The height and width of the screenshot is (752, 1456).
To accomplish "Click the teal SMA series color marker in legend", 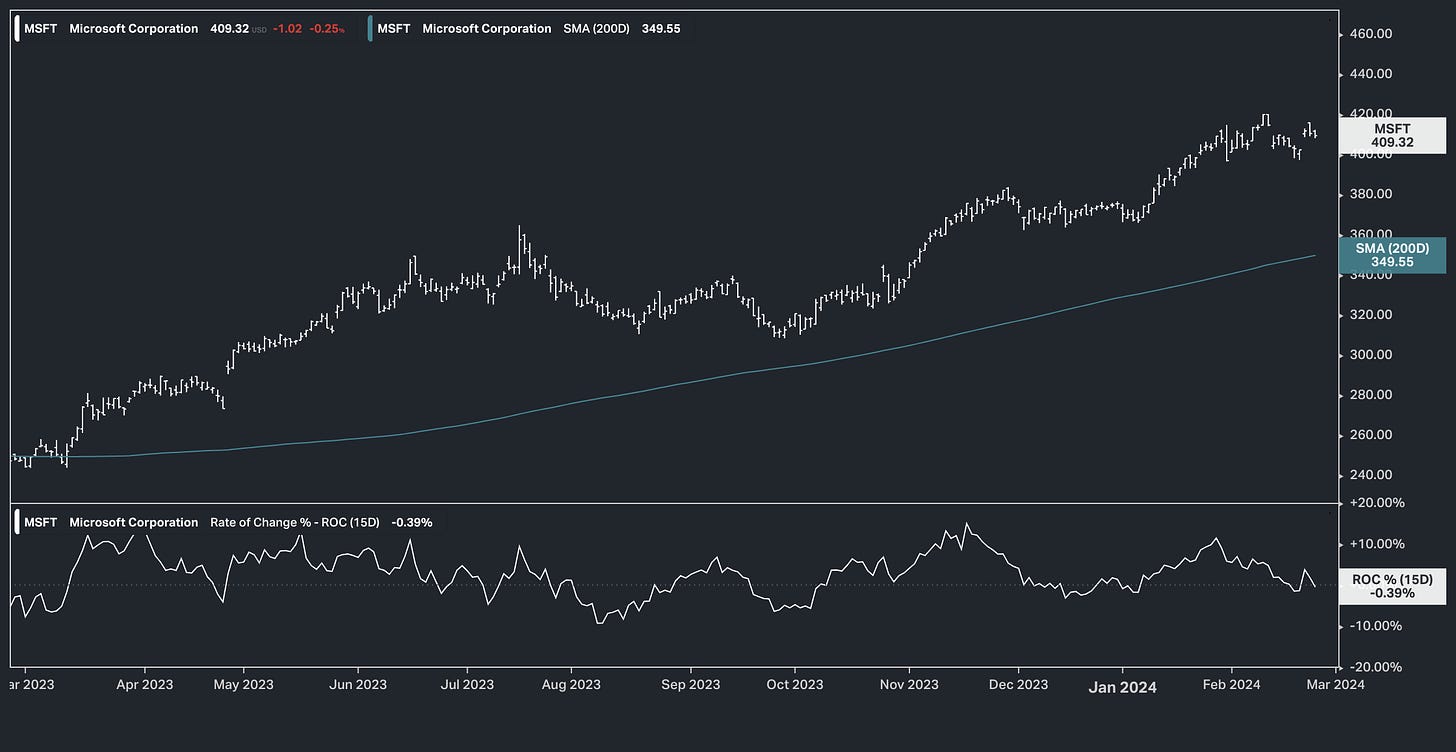I will tap(371, 28).
